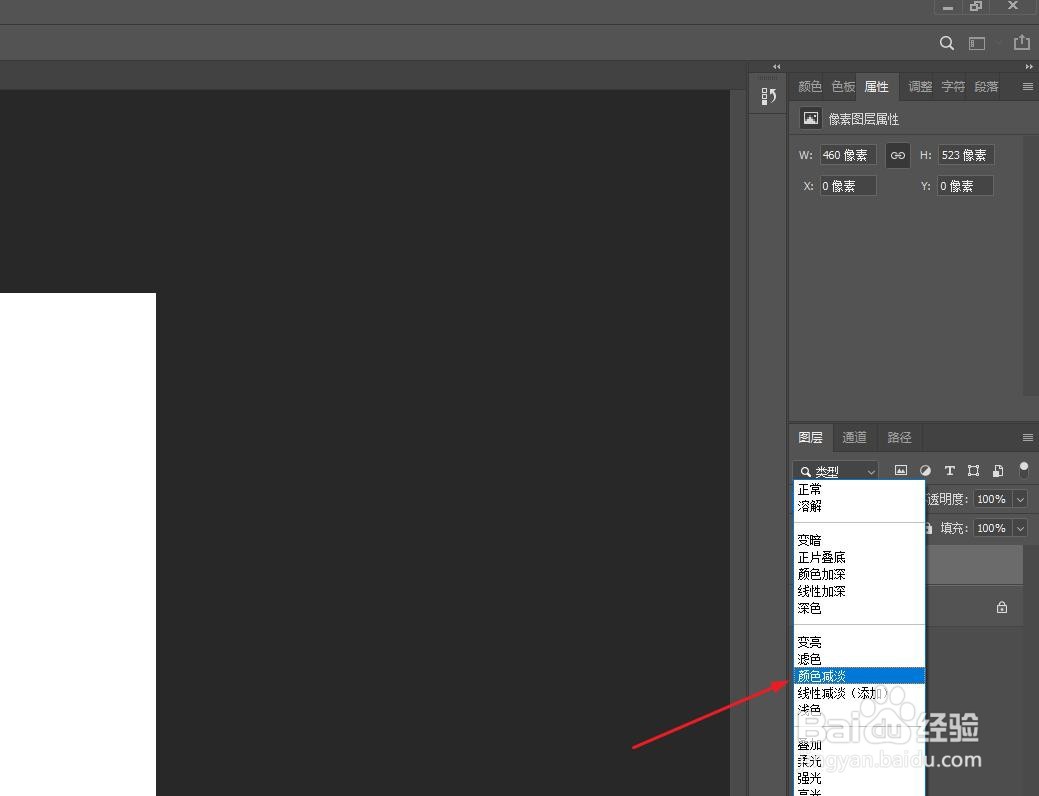Open the search icon in top bar
Screen dimensions: 1039x796
pyautogui.click(x=946, y=43)
